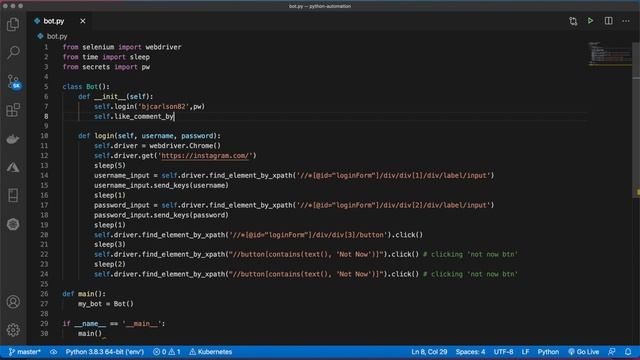Click master branch in status bar
640x360 pixels.
click(x=24, y=352)
